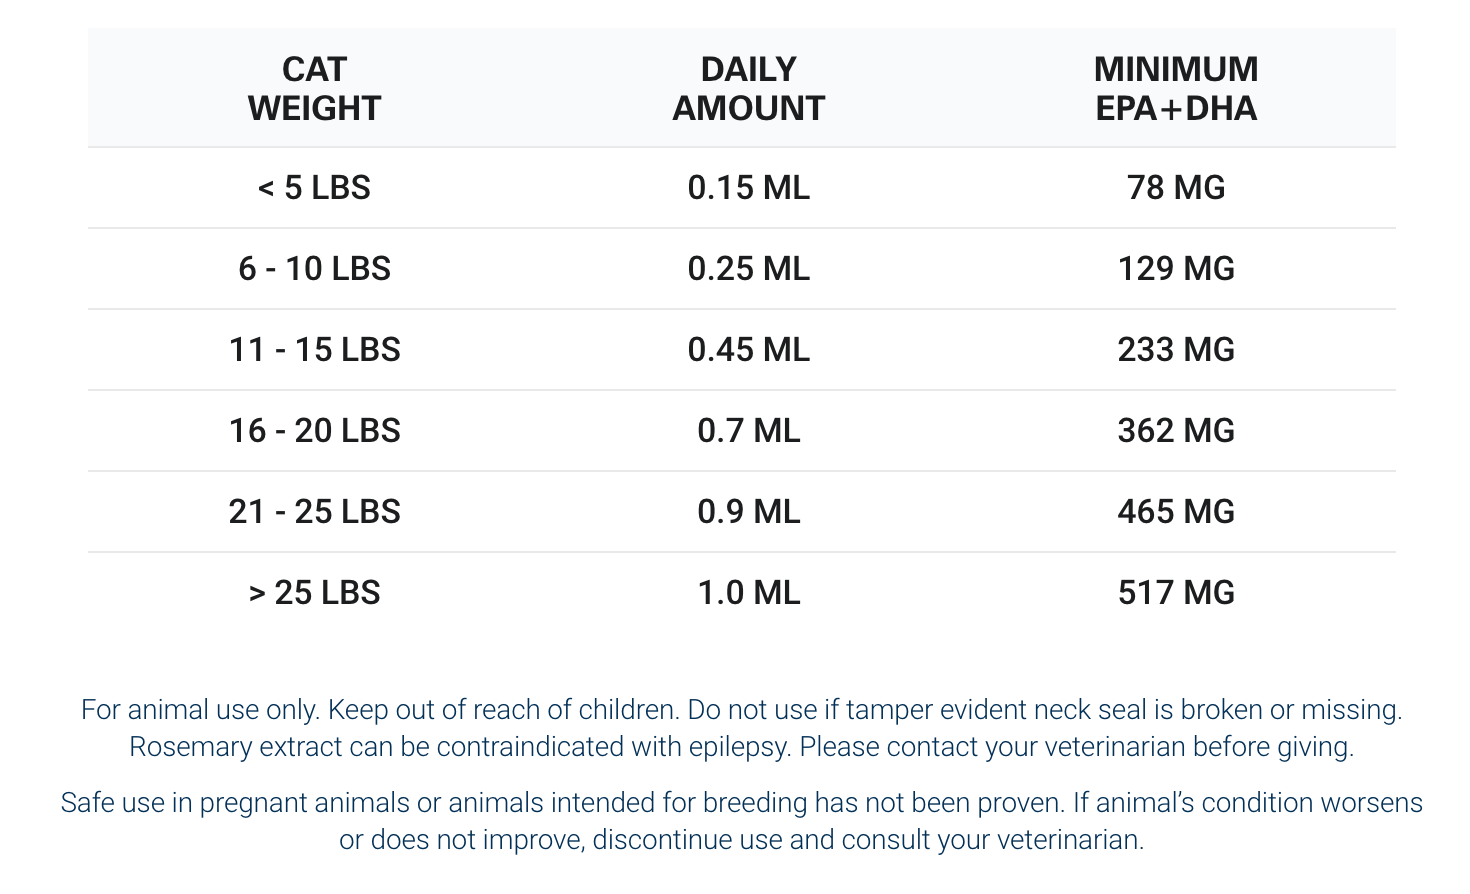
Task: Select the '> 25 LBS' weight cell
Action: [x=314, y=593]
